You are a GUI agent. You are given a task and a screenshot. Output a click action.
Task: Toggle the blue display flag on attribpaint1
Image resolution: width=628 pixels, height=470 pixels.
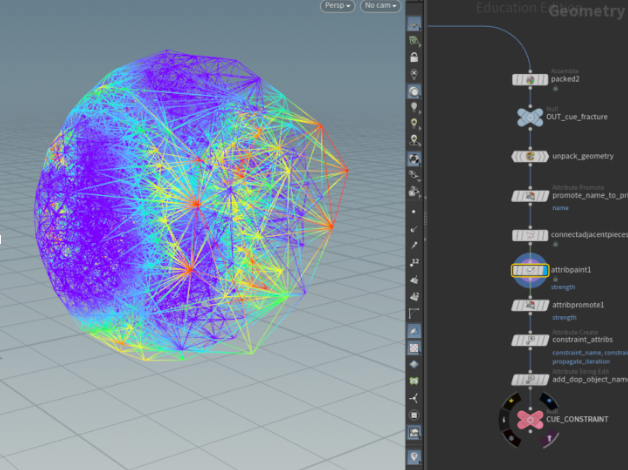coord(544,271)
